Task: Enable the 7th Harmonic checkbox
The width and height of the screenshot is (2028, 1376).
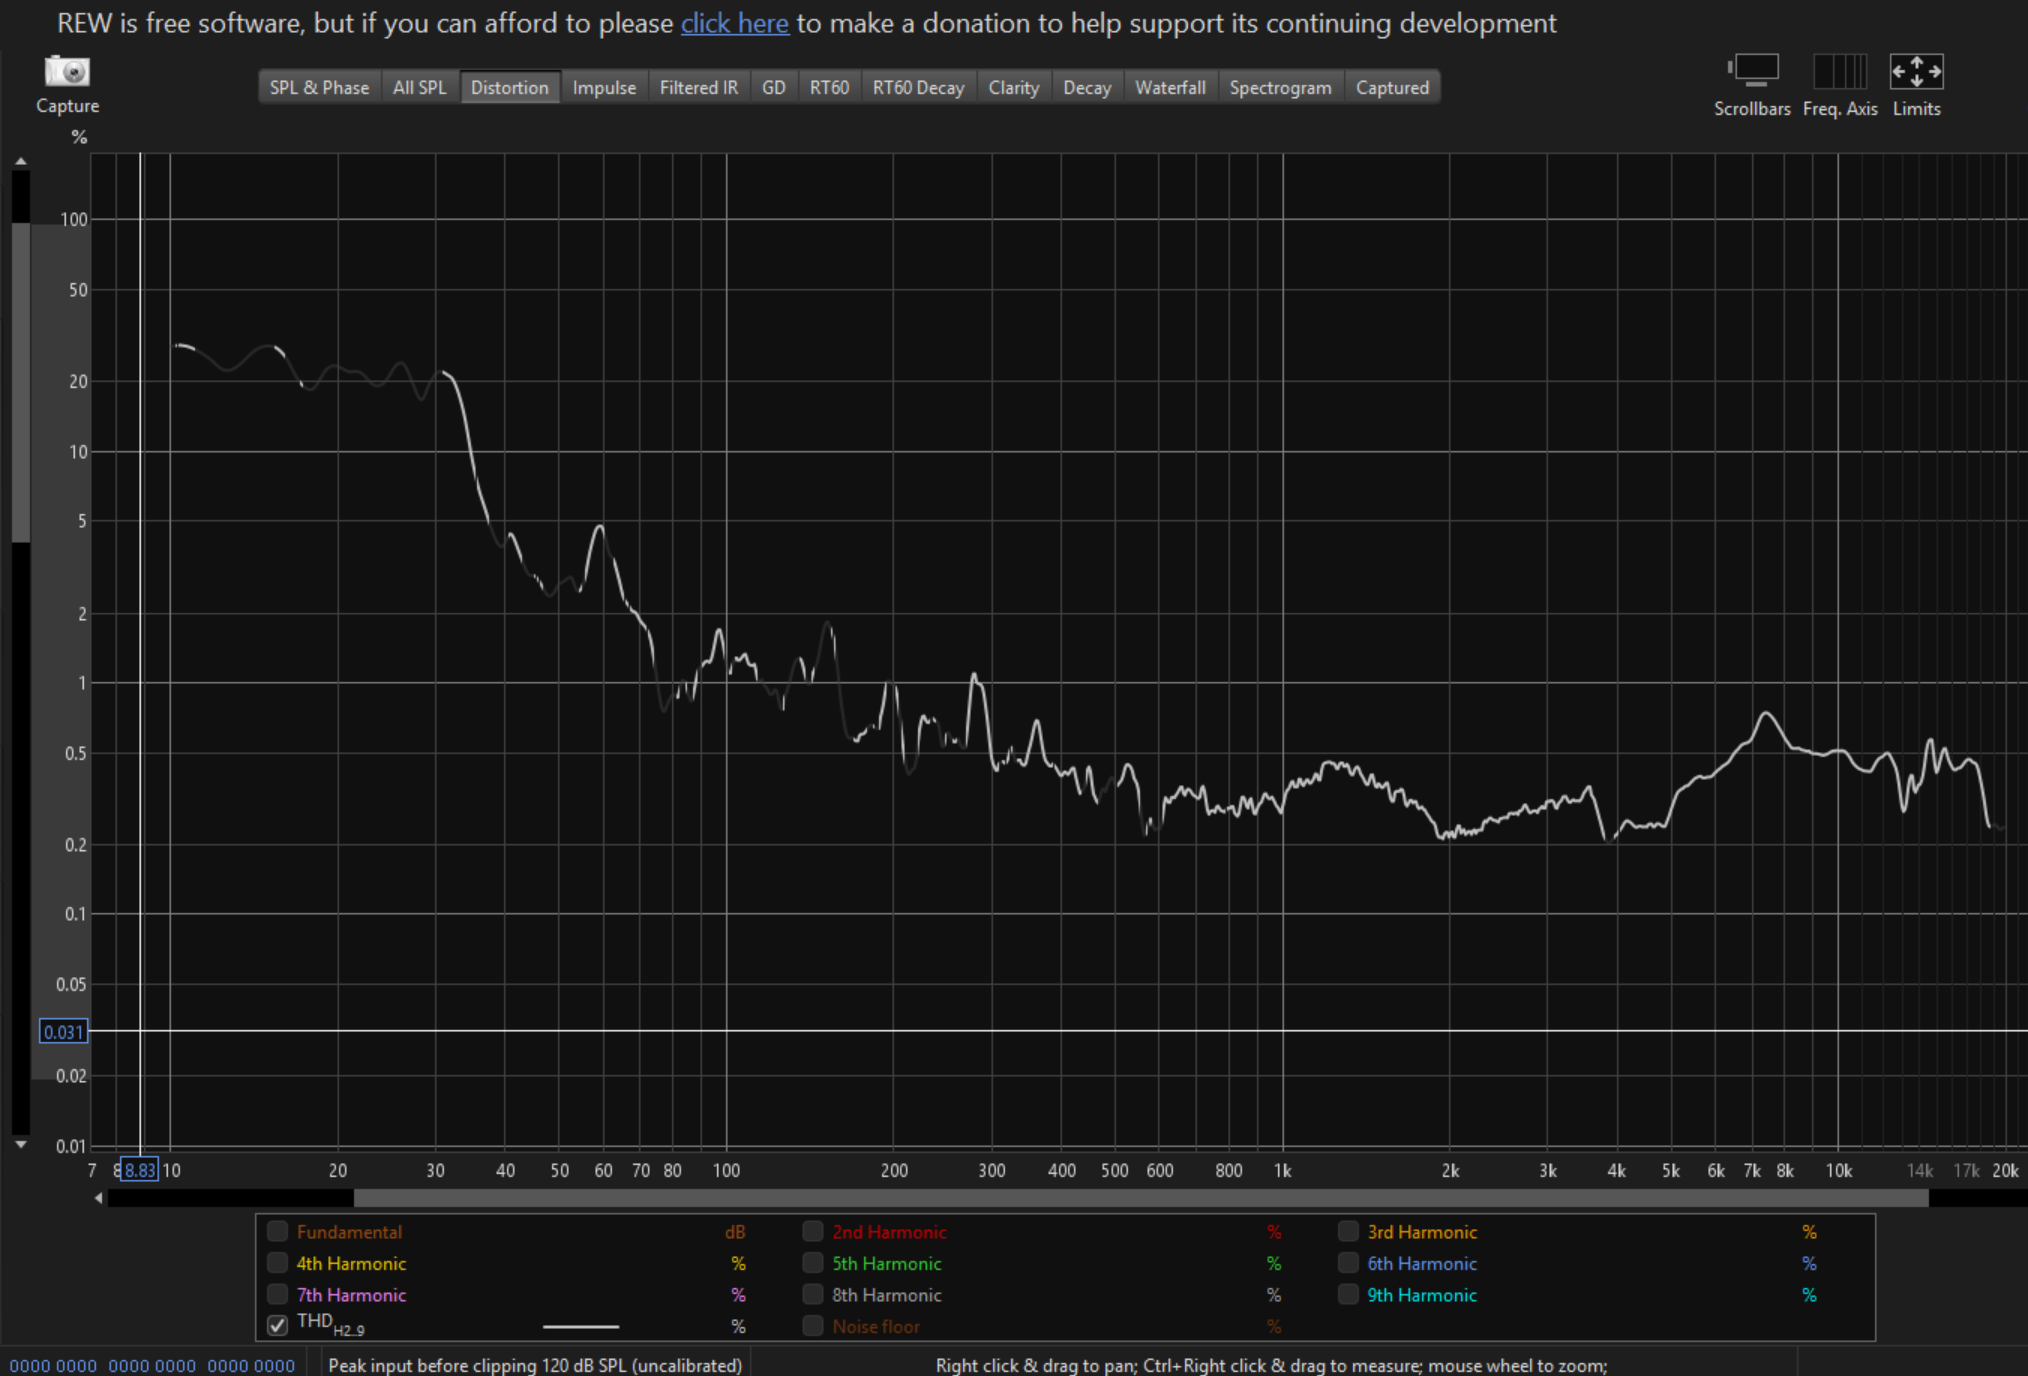Action: 278,1295
